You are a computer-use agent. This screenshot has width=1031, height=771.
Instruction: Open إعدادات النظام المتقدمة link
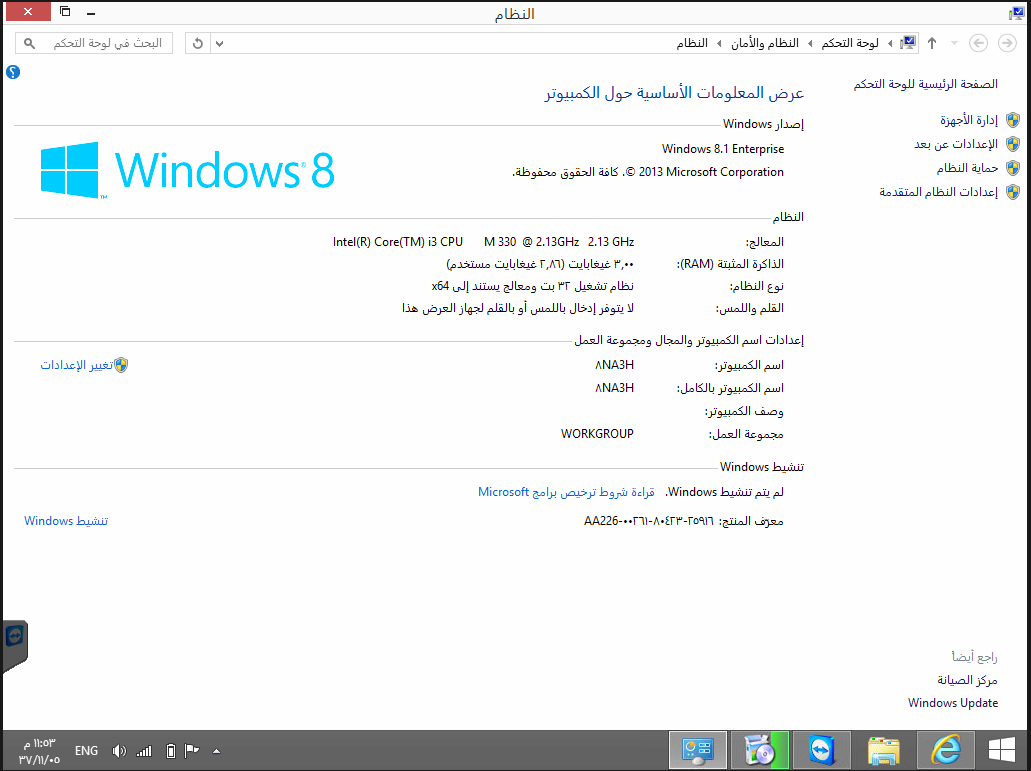pyautogui.click(x=938, y=192)
